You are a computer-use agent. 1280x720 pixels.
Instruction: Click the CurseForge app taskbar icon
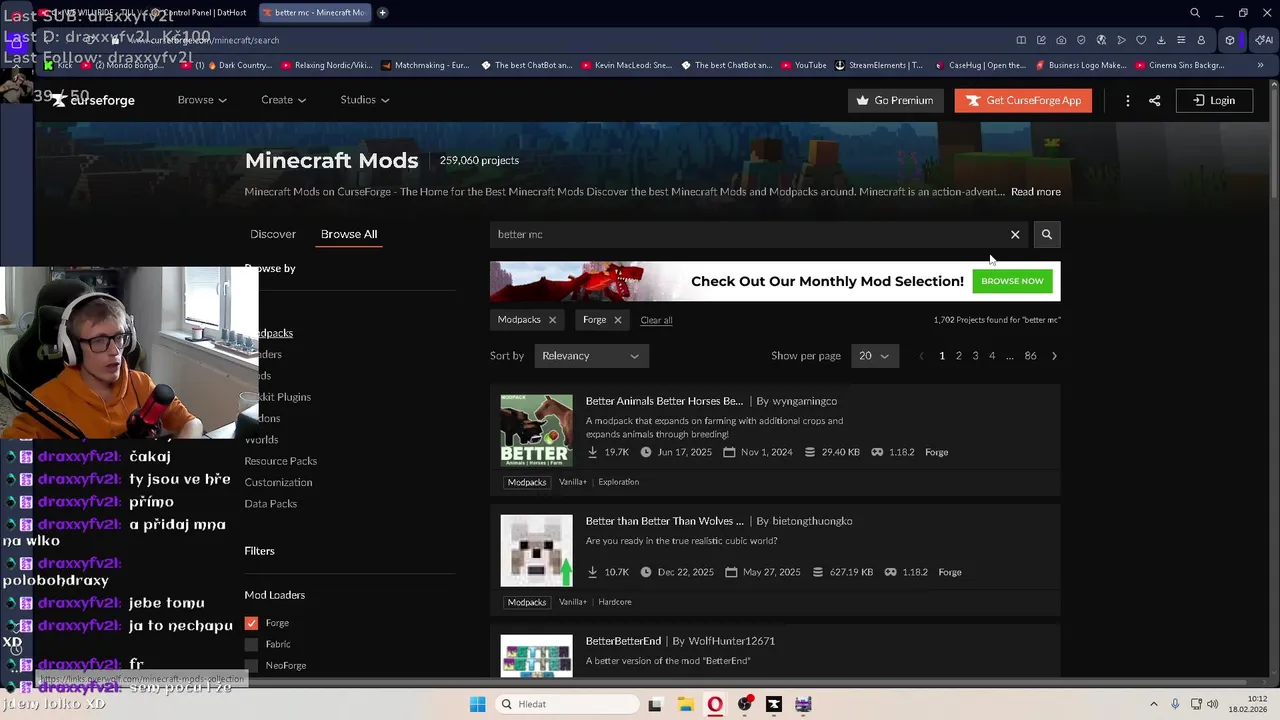tap(774, 704)
